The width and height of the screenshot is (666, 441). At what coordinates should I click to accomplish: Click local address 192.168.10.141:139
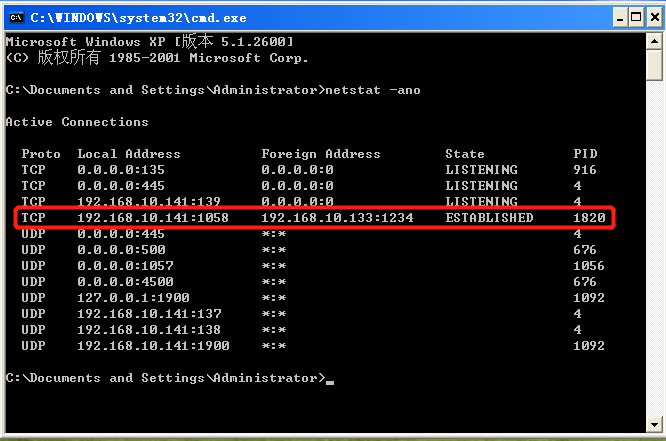click(x=149, y=201)
